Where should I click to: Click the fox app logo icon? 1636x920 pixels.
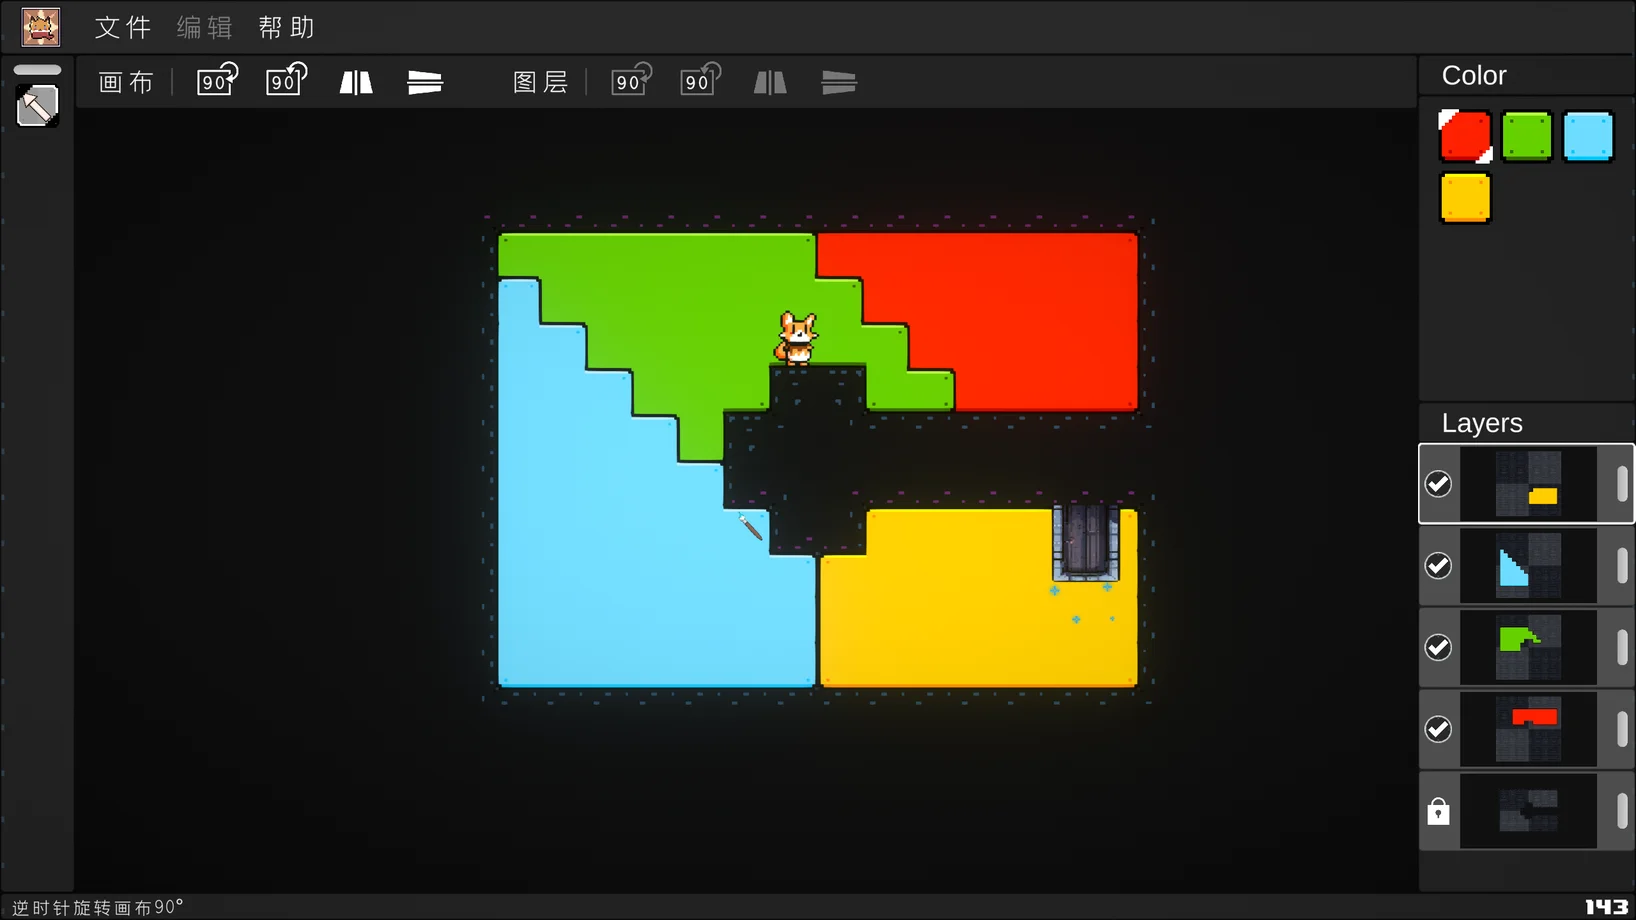click(41, 27)
